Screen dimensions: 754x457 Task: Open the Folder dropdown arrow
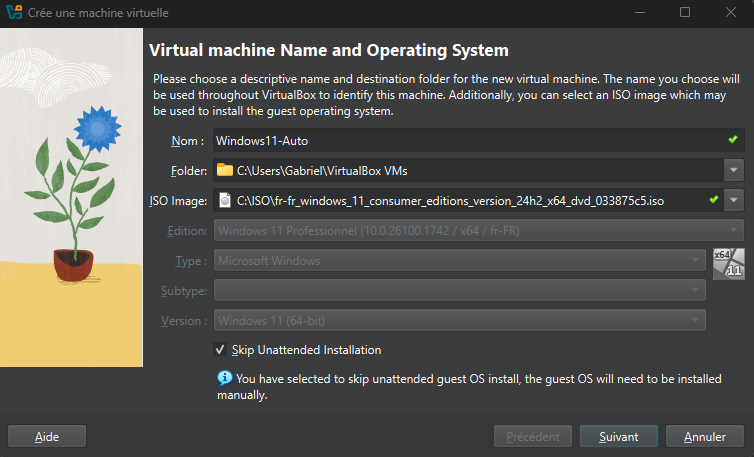click(734, 170)
